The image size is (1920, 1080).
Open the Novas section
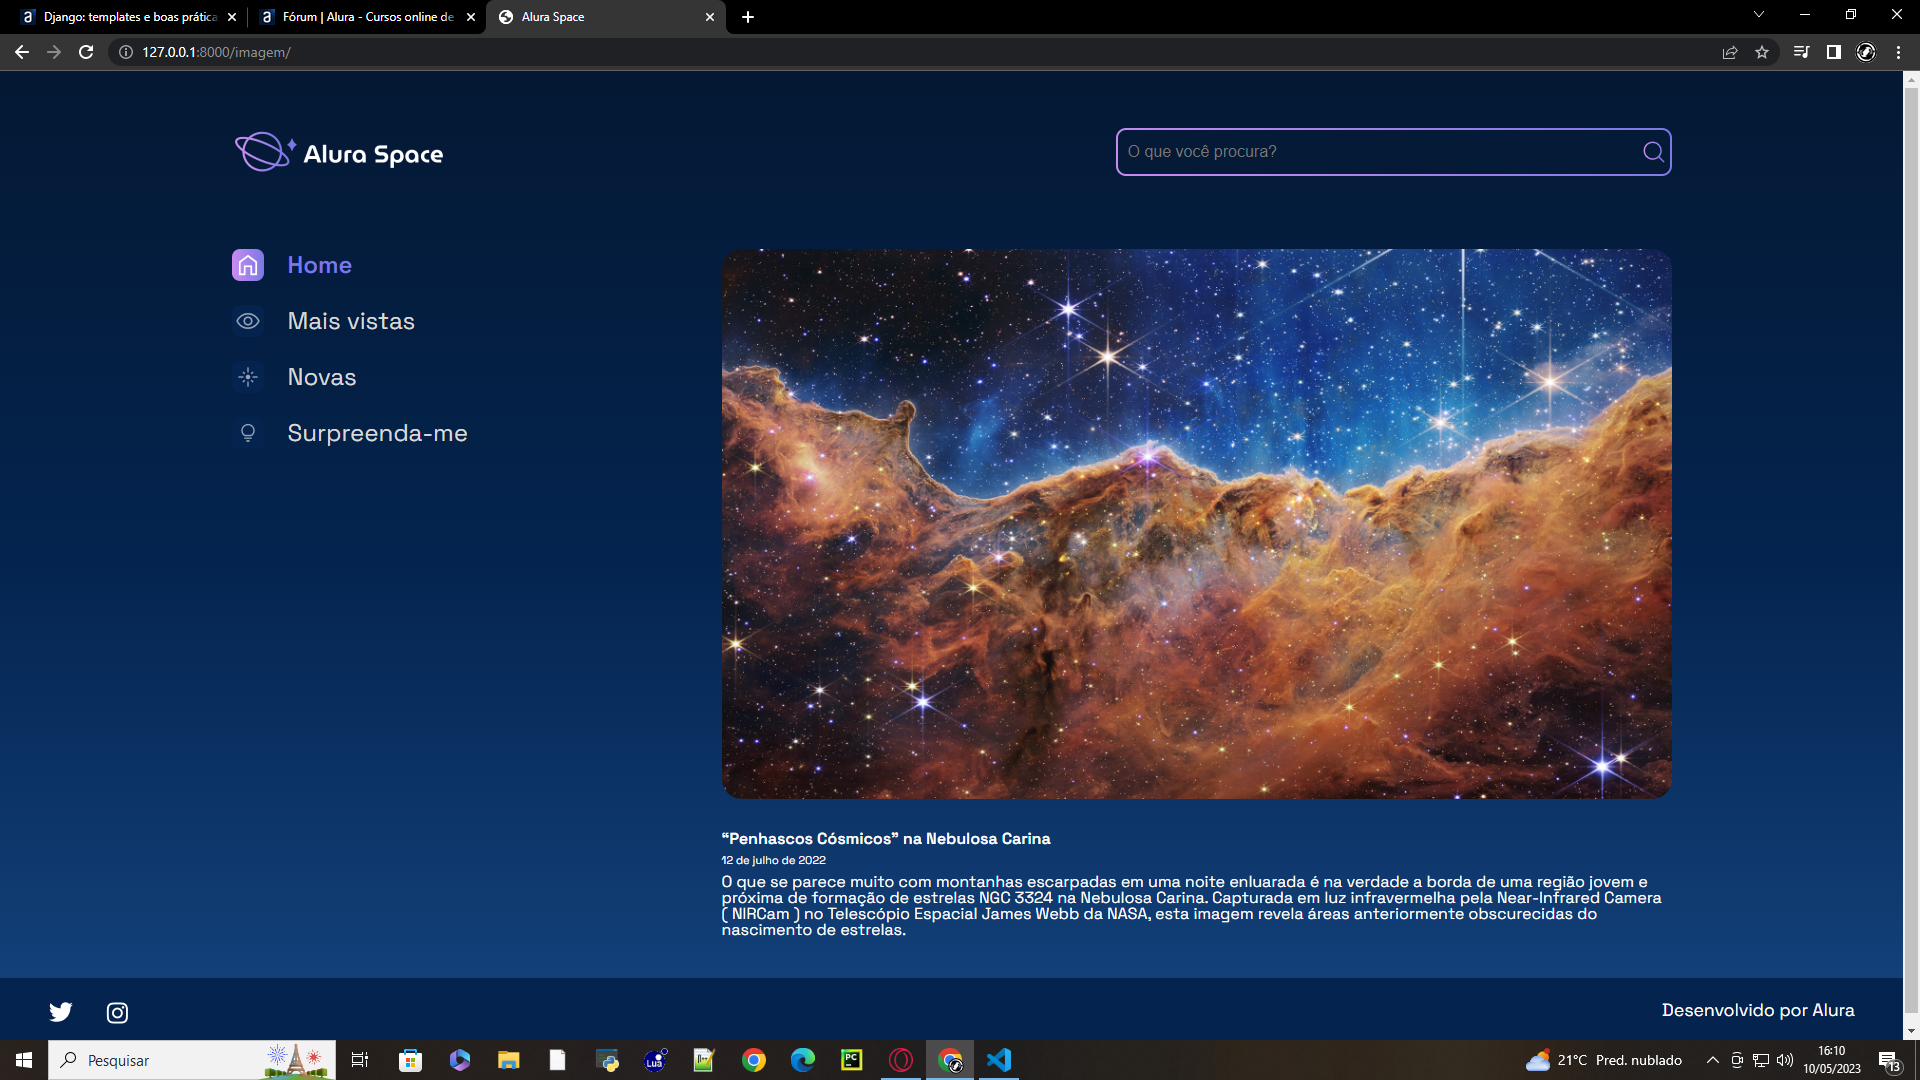tap(322, 377)
